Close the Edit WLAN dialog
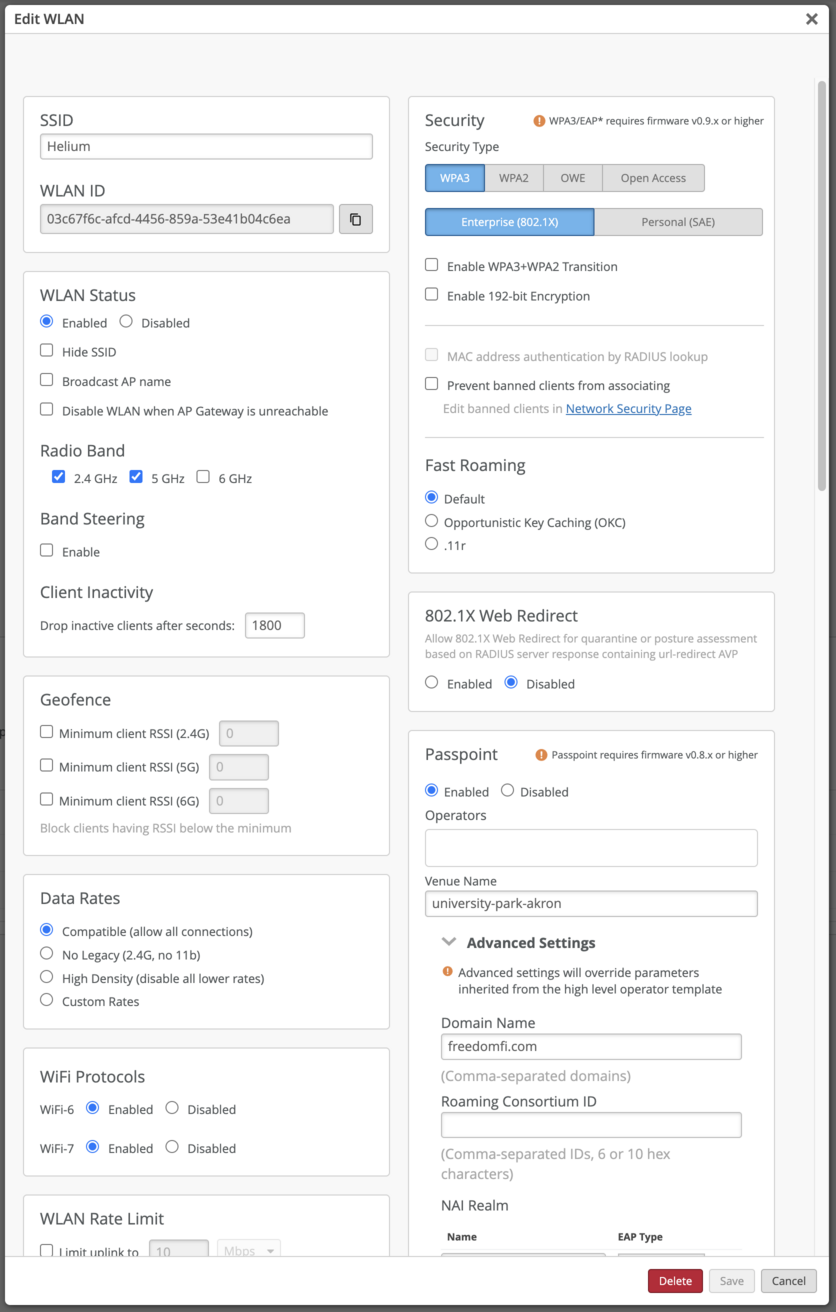Image resolution: width=836 pixels, height=1312 pixels. coord(811,19)
